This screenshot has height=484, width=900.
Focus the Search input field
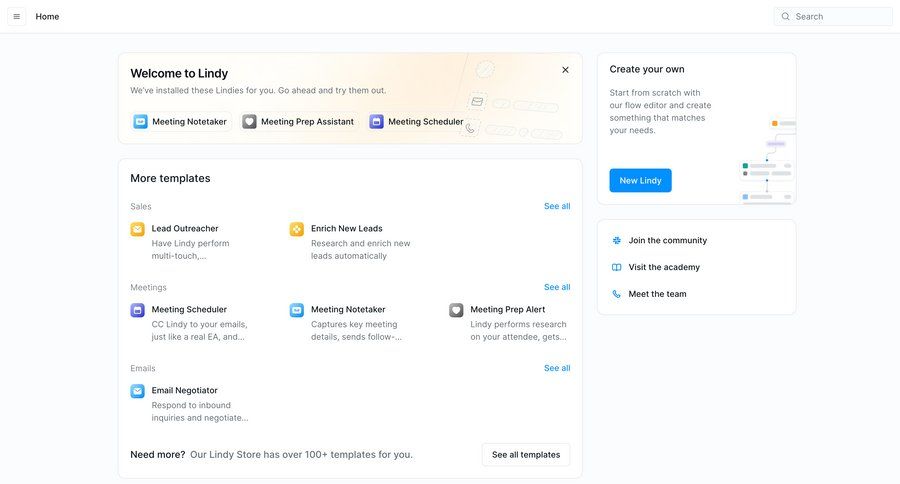click(833, 17)
